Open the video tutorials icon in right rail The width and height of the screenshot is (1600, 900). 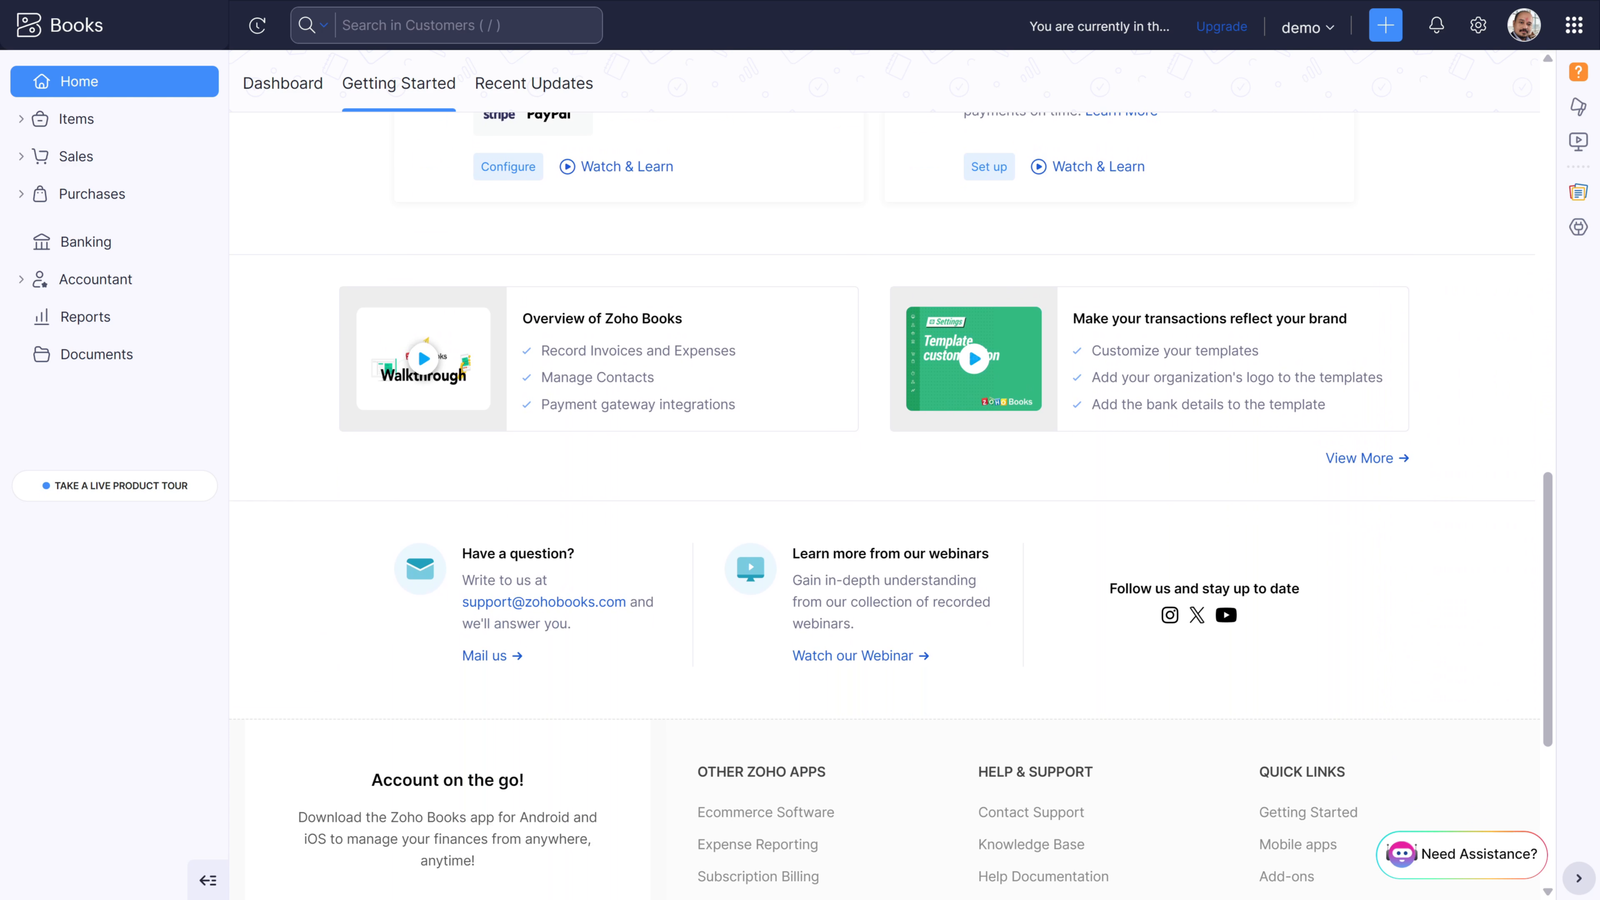point(1578,142)
